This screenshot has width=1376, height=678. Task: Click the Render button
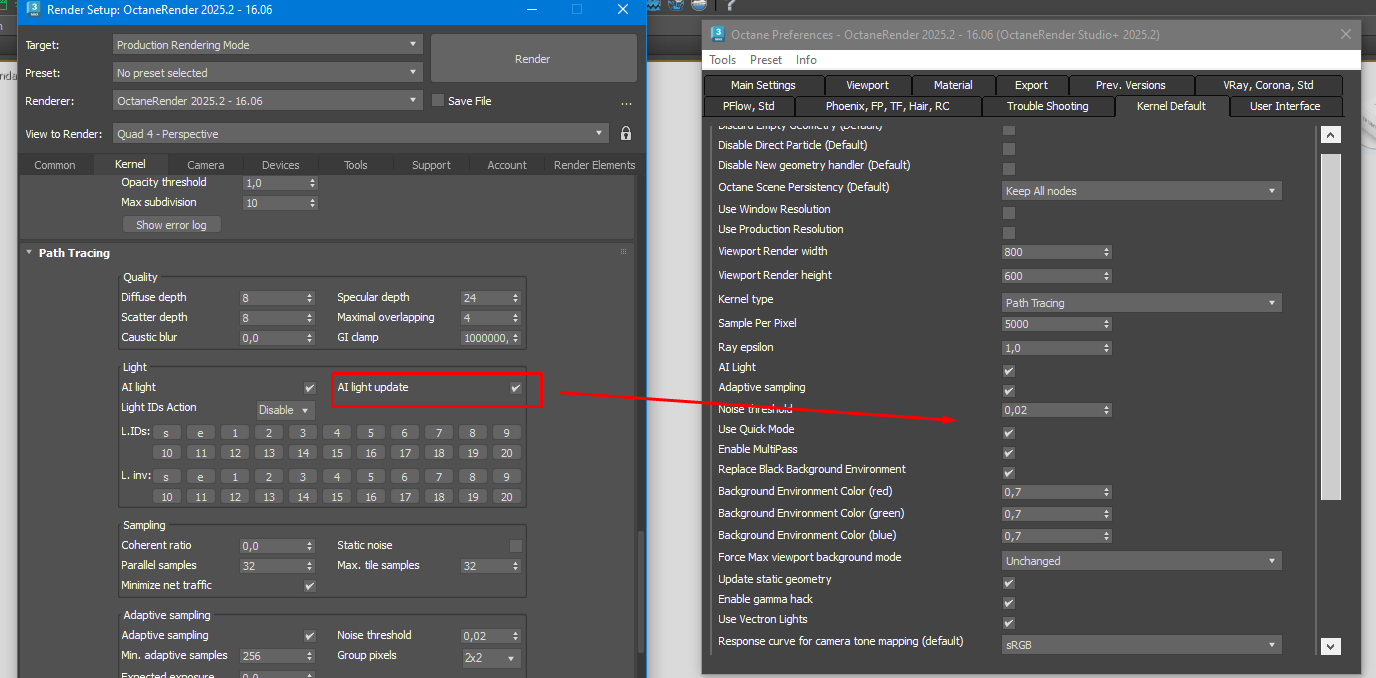533,59
